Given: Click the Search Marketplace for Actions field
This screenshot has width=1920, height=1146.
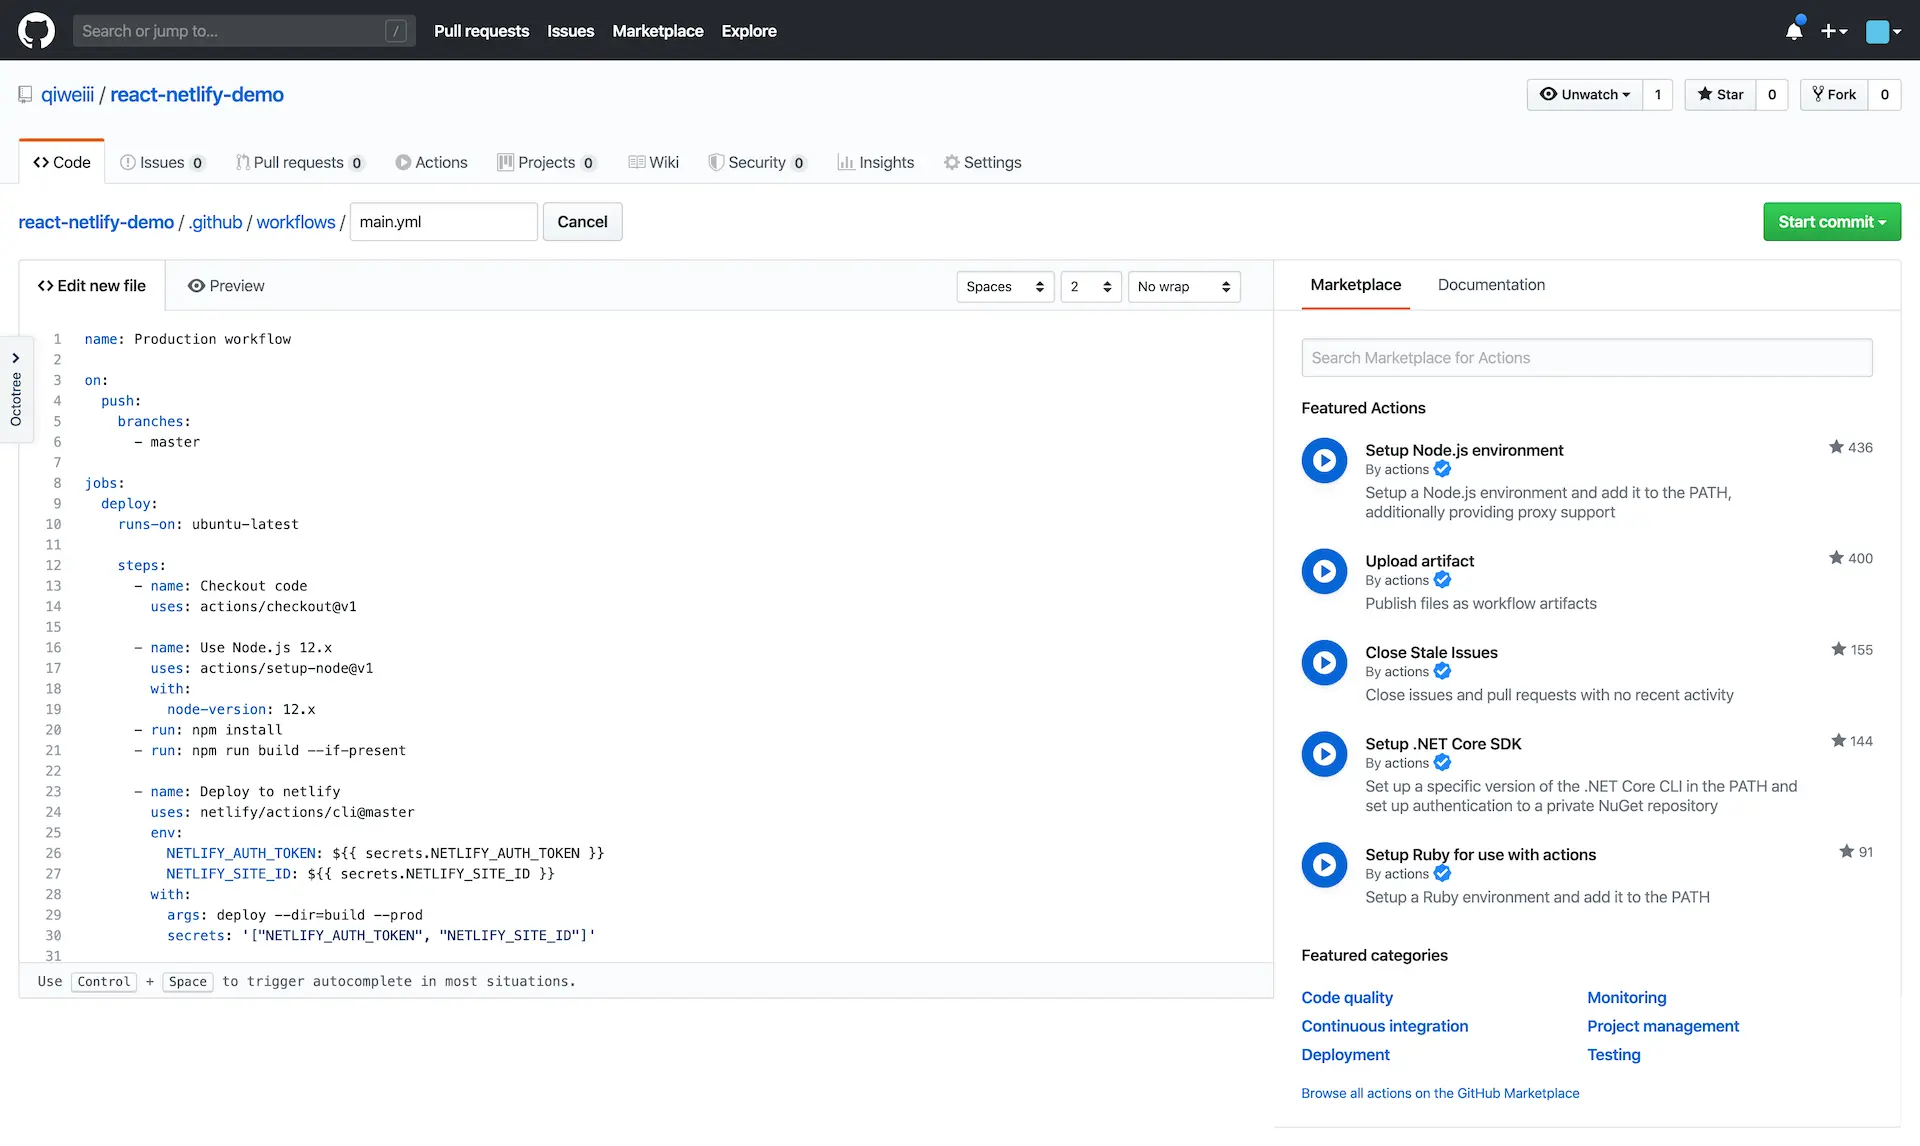Looking at the screenshot, I should tap(1586, 358).
